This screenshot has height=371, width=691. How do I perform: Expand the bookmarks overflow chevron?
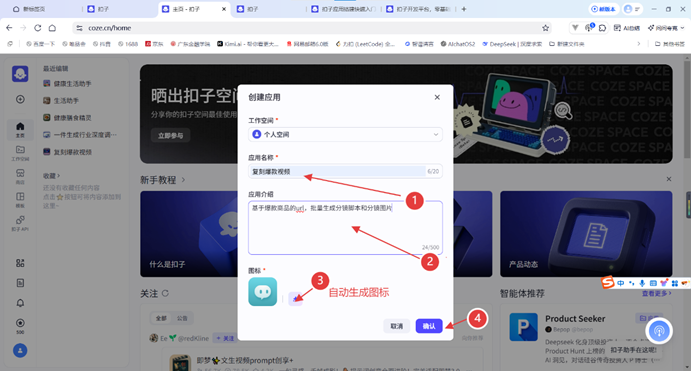[x=639, y=44]
